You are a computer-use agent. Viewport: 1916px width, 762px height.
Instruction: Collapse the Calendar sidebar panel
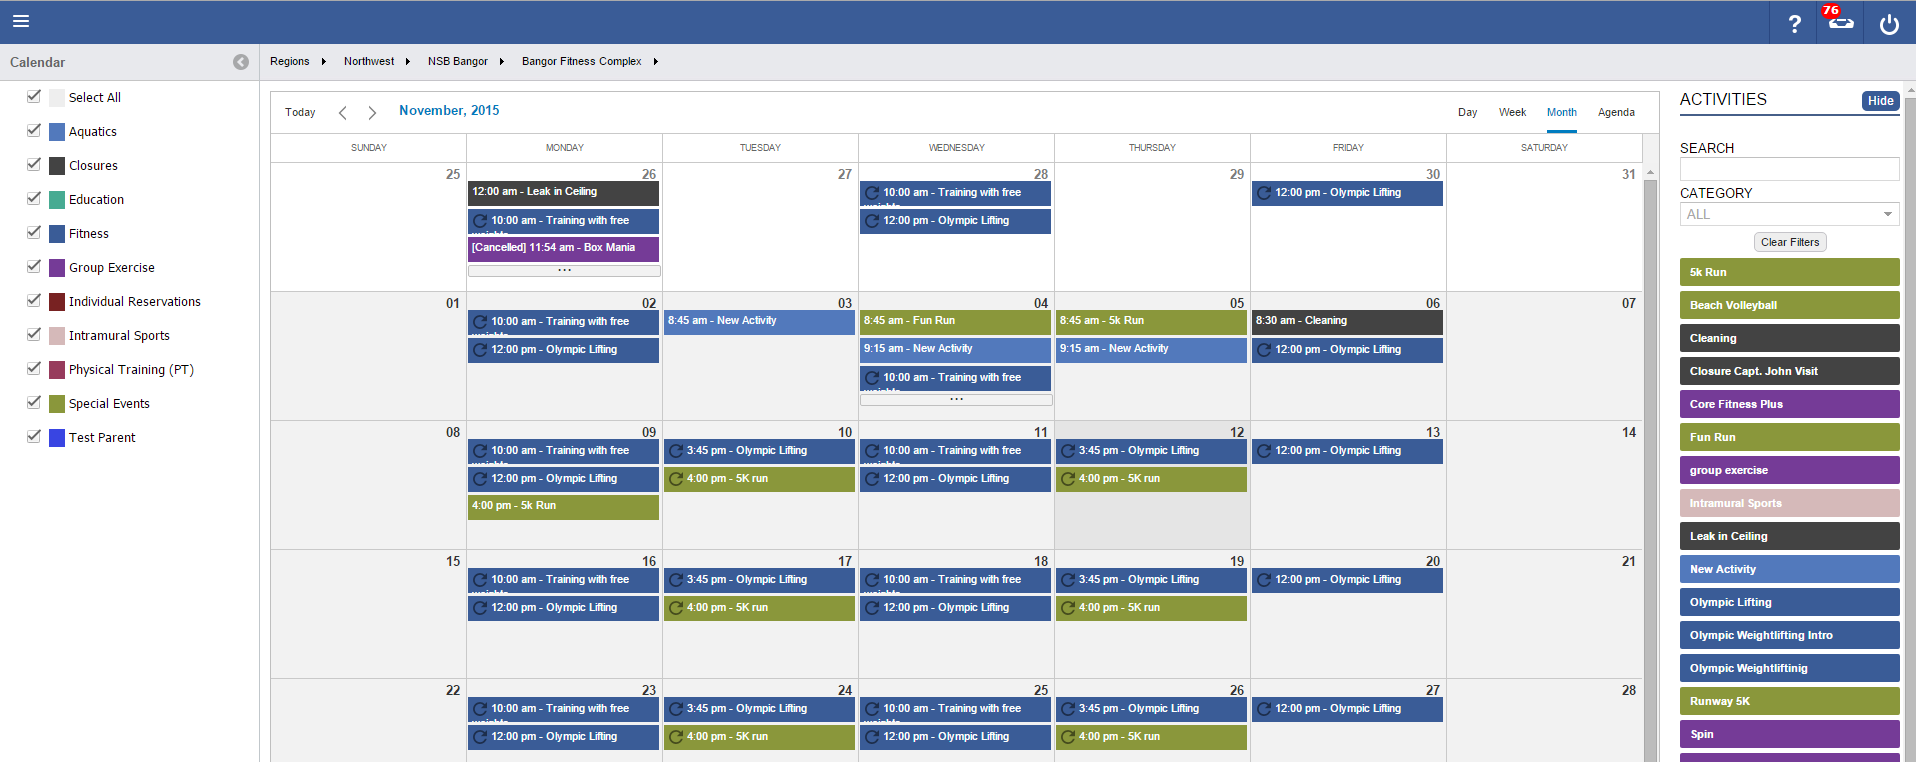[241, 62]
